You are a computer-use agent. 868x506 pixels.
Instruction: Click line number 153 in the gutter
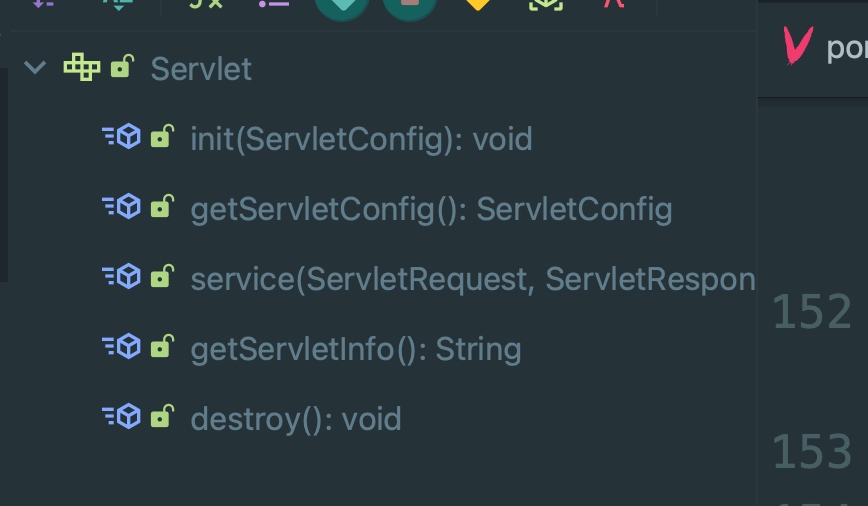tap(812, 451)
